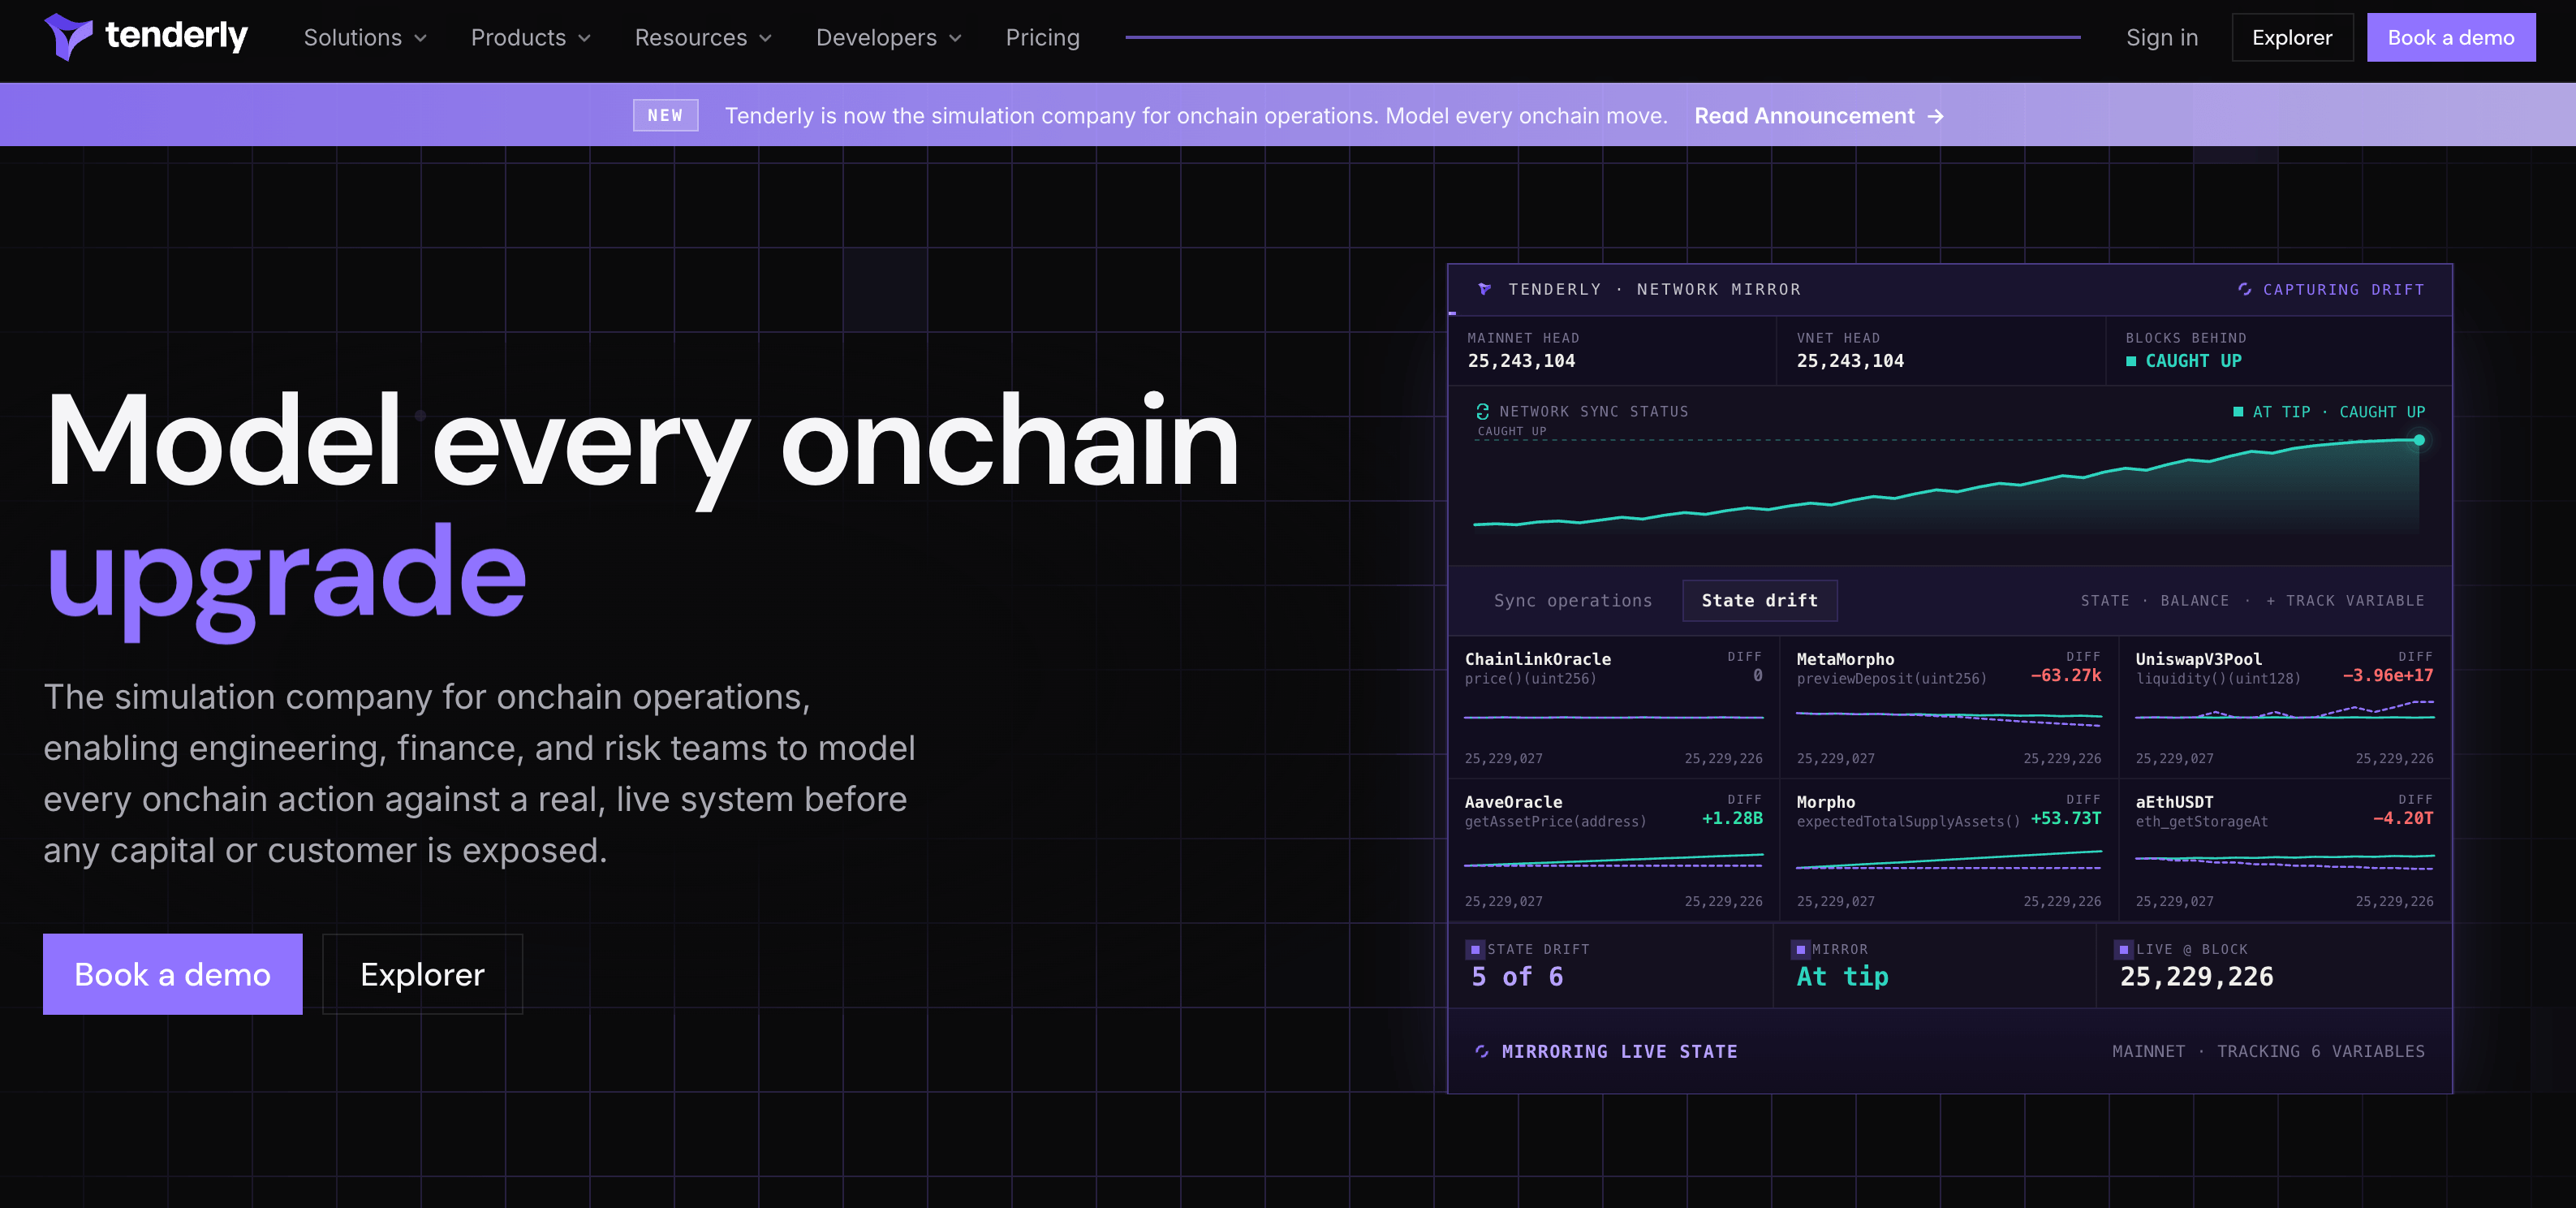Viewport: 2576px width, 1208px height.
Task: Click the Mainnet Head value 25,243,104
Action: [x=1521, y=361]
